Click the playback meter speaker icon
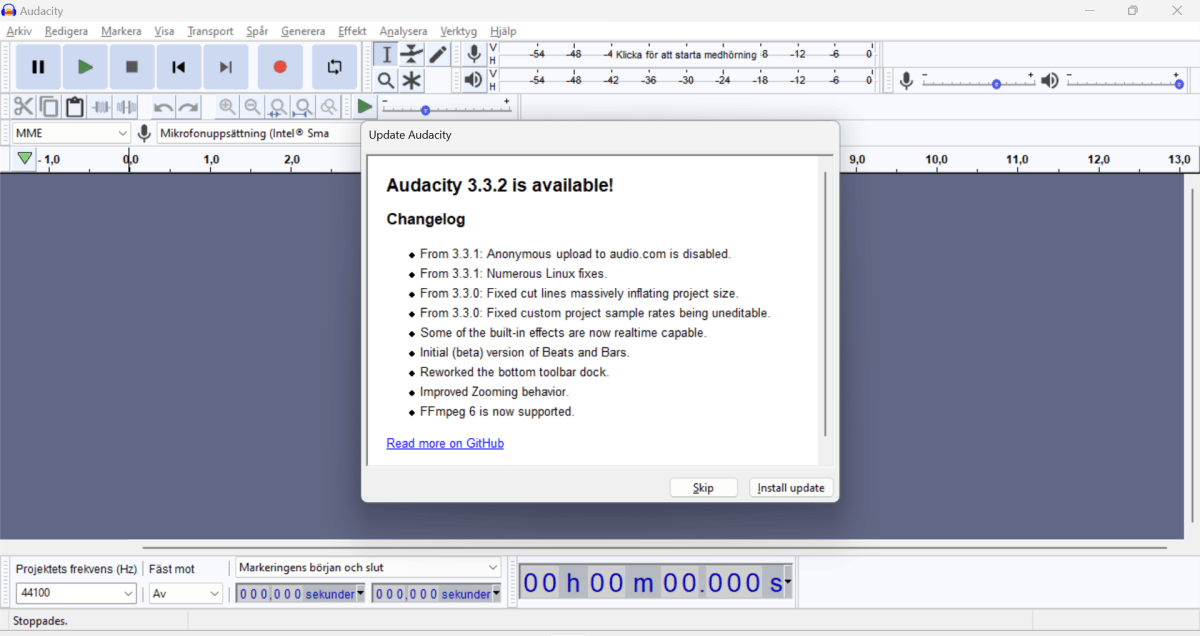Viewport: 1200px width, 636px height. point(474,80)
